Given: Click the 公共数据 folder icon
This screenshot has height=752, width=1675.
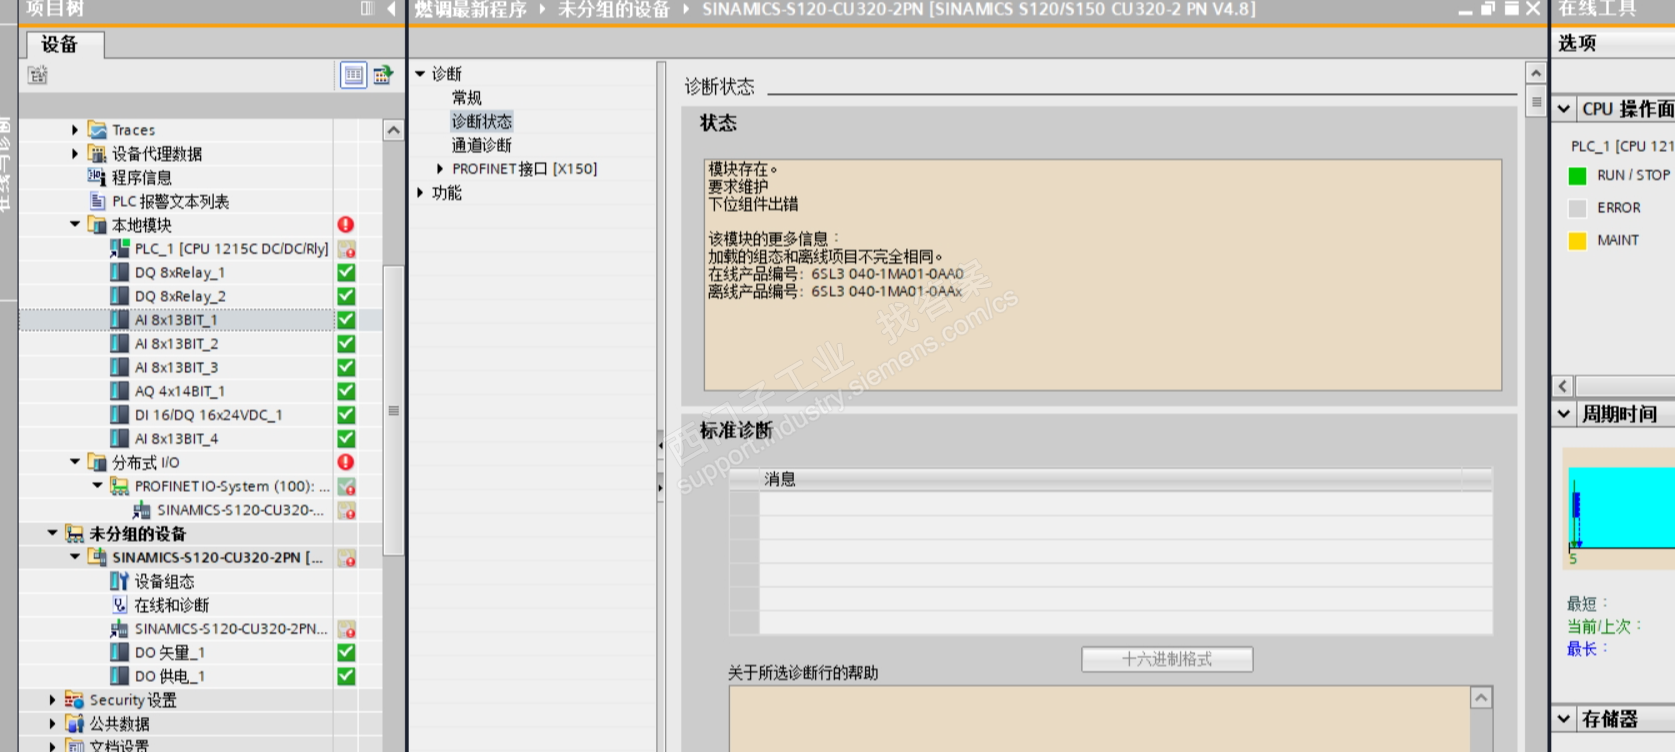Looking at the screenshot, I should 75,723.
